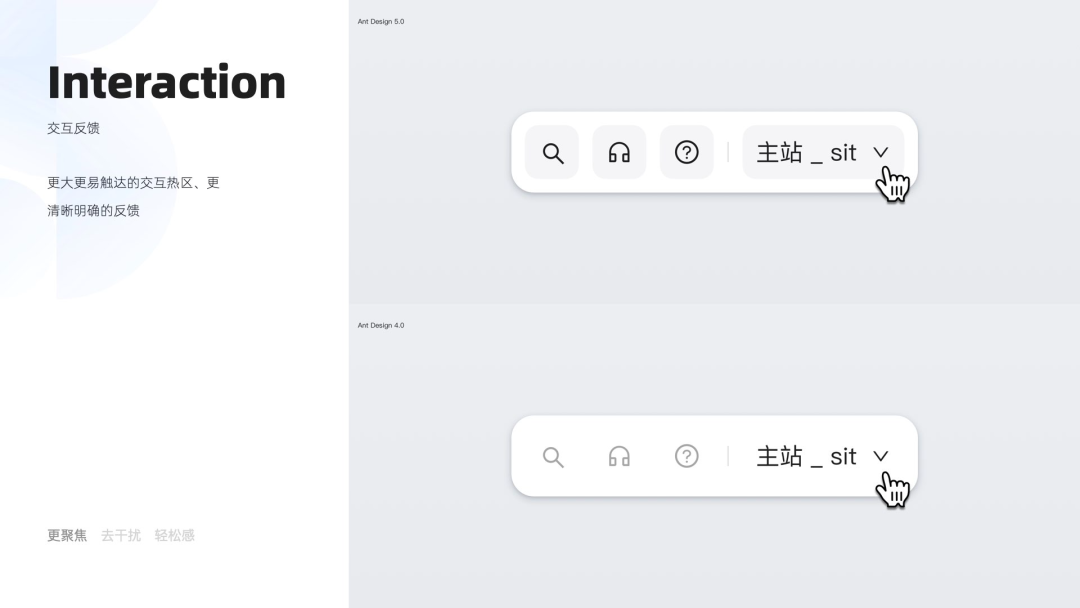Click the help question icon in Ant Design 5.0 bar
This screenshot has height=608, width=1080.
point(686,152)
